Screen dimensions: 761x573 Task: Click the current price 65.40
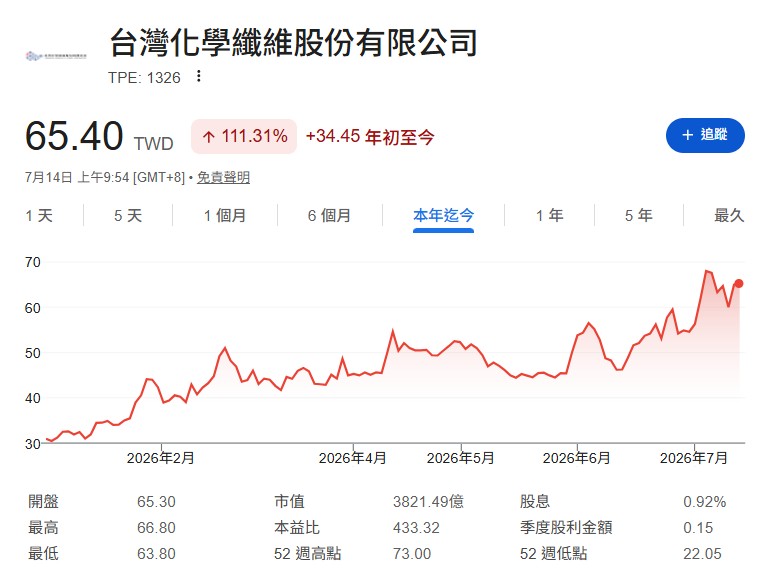74,135
